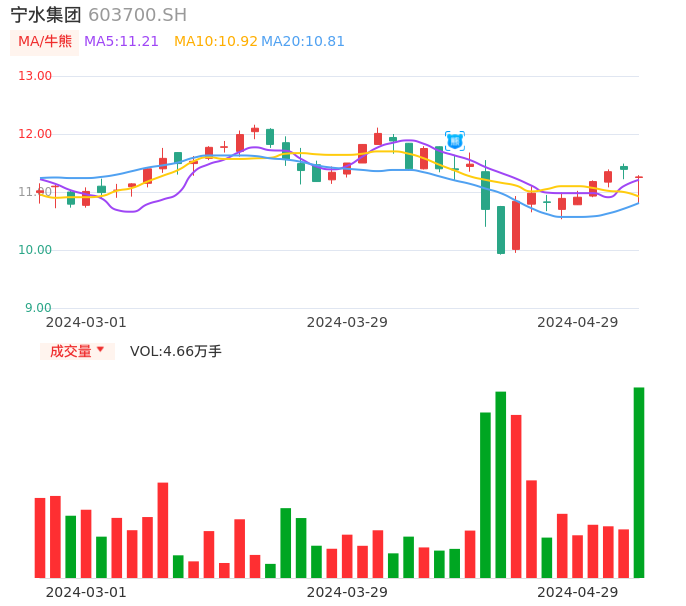
Task: Click the 13.00 price axis label
Action: [35, 76]
